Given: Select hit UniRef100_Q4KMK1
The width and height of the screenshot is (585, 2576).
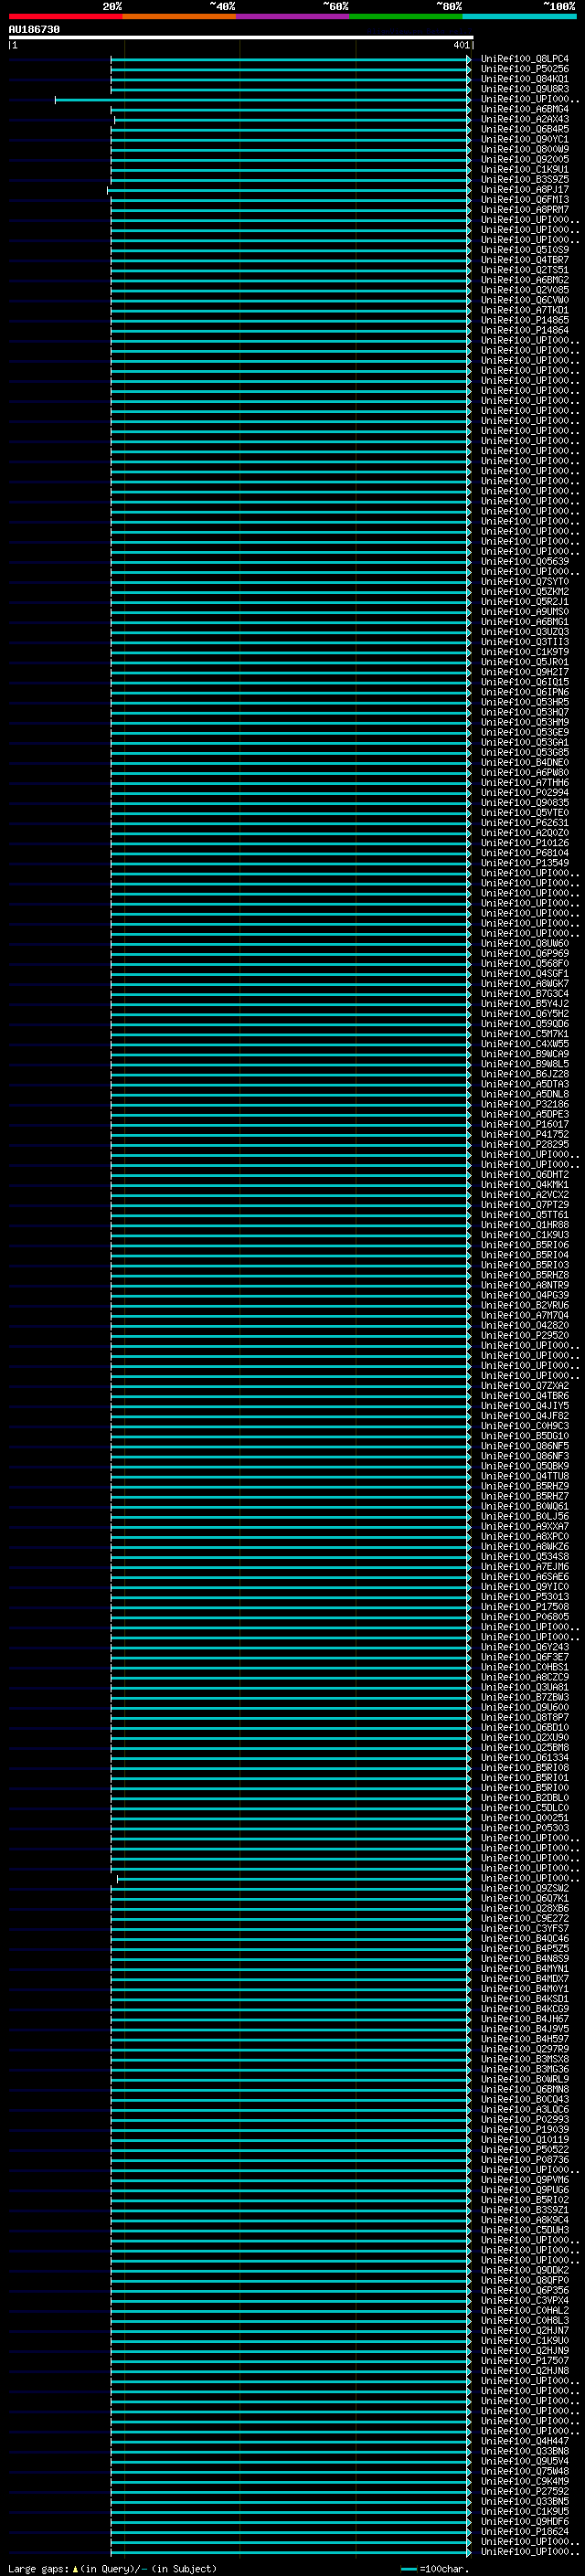Looking at the screenshot, I should (x=525, y=1185).
